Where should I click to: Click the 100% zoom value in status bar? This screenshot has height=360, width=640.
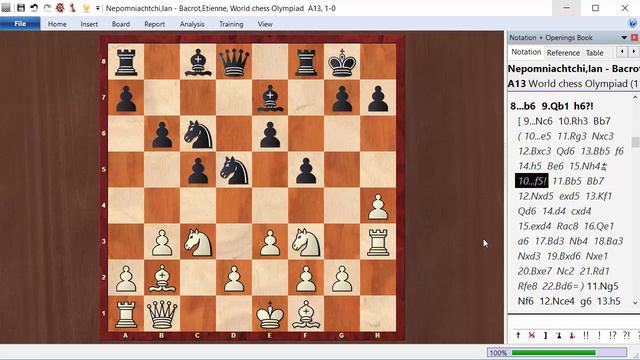tap(498, 353)
